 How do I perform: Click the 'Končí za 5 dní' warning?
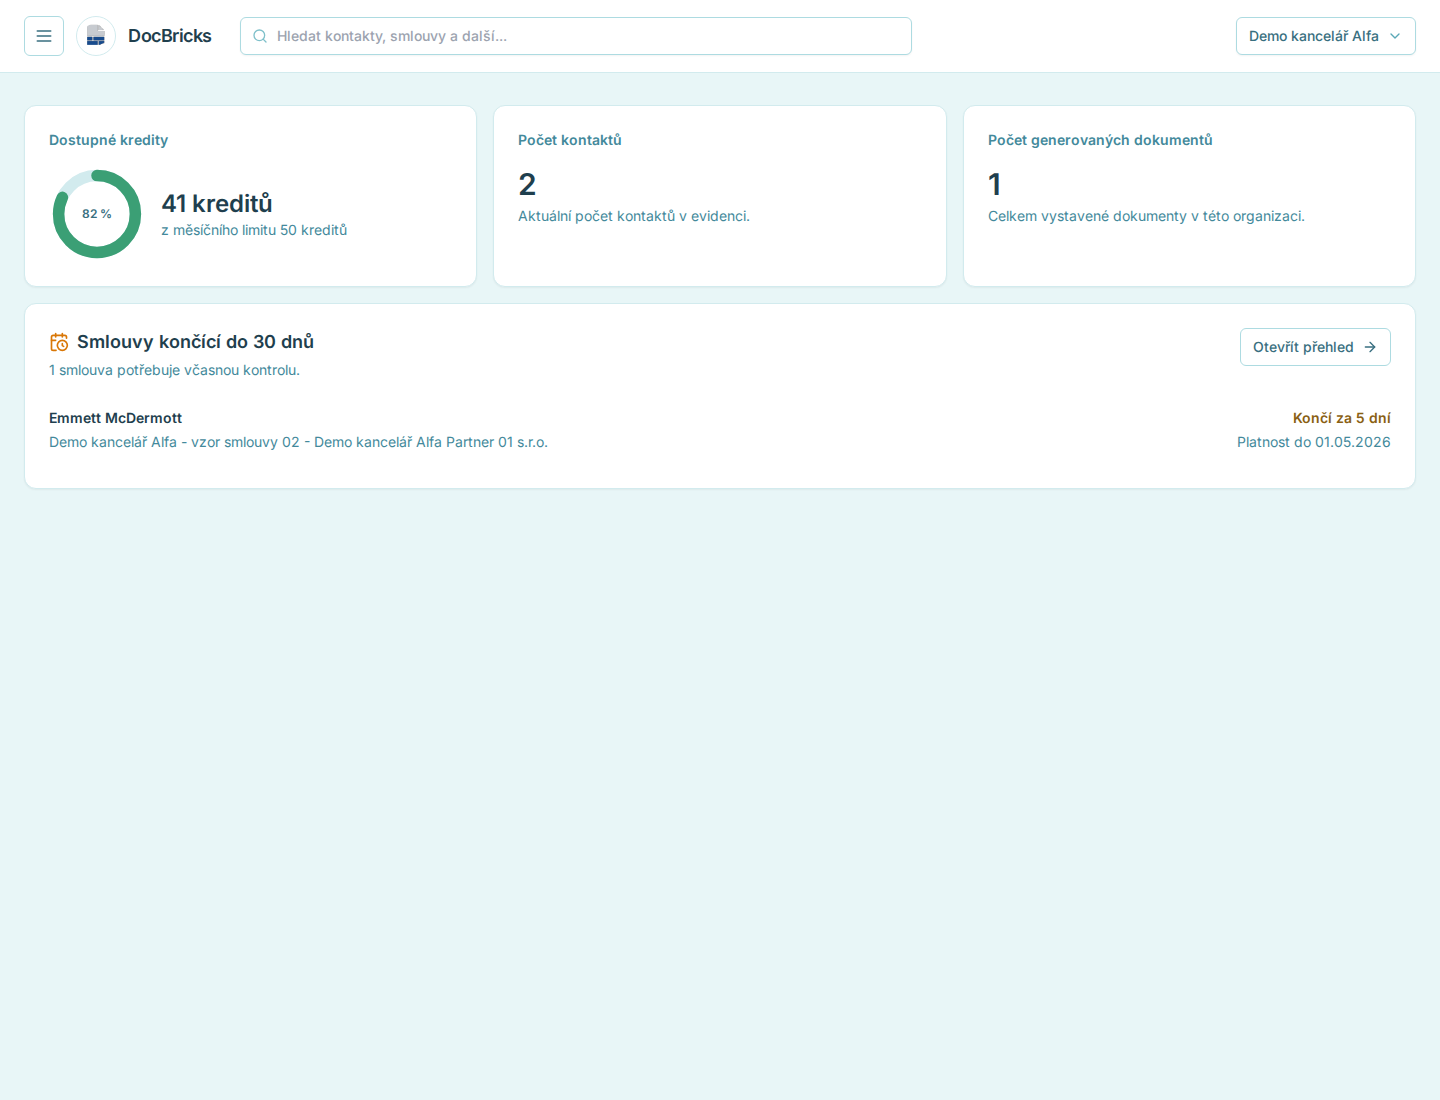pos(1341,418)
